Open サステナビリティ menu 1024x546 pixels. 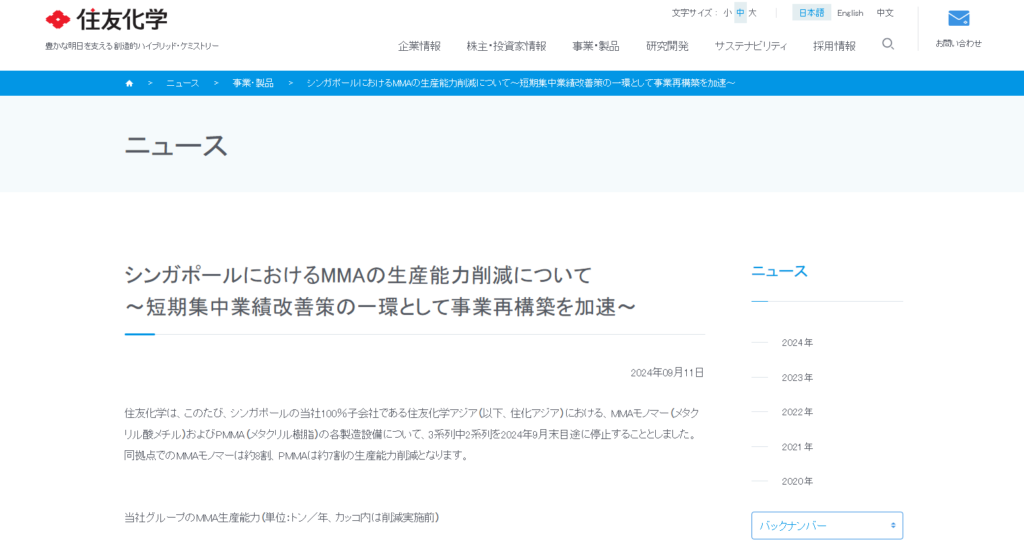[x=750, y=46]
